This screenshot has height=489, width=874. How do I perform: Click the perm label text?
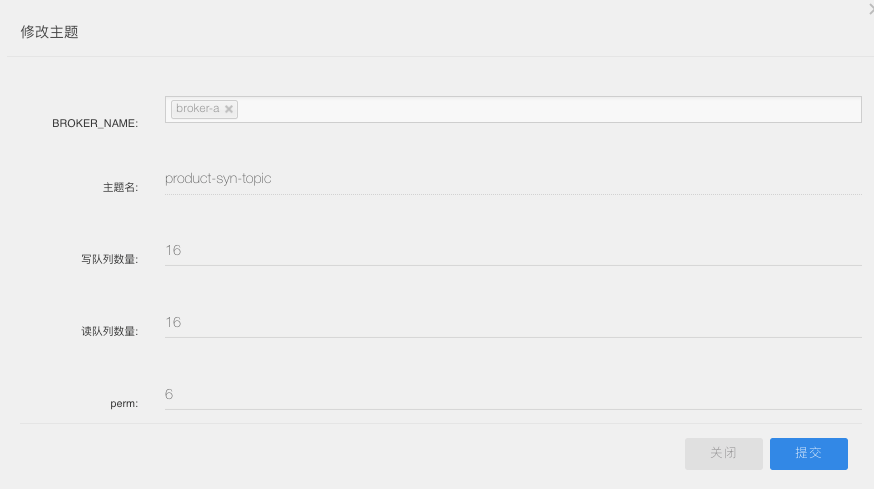124,403
